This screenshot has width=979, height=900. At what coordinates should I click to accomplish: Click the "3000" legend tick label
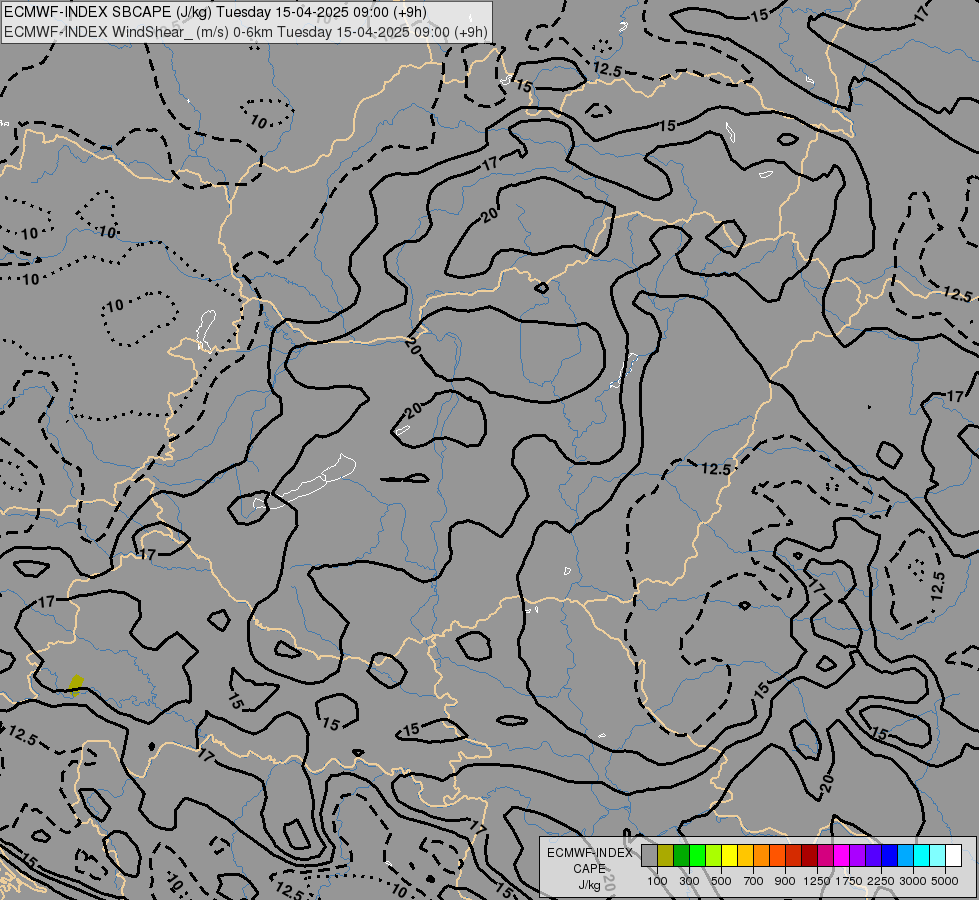913,881
